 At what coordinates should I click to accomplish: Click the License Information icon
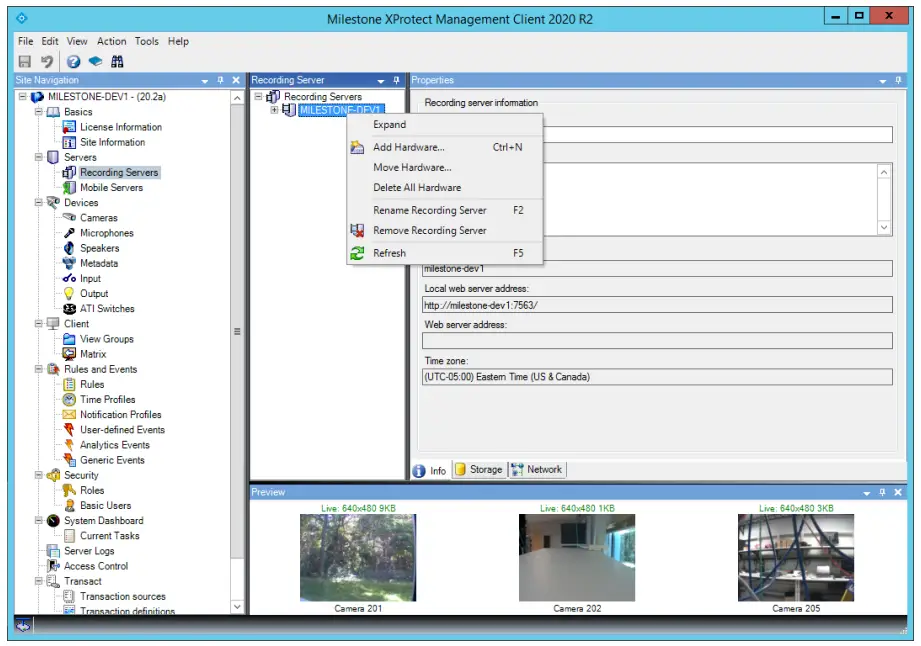coord(70,127)
